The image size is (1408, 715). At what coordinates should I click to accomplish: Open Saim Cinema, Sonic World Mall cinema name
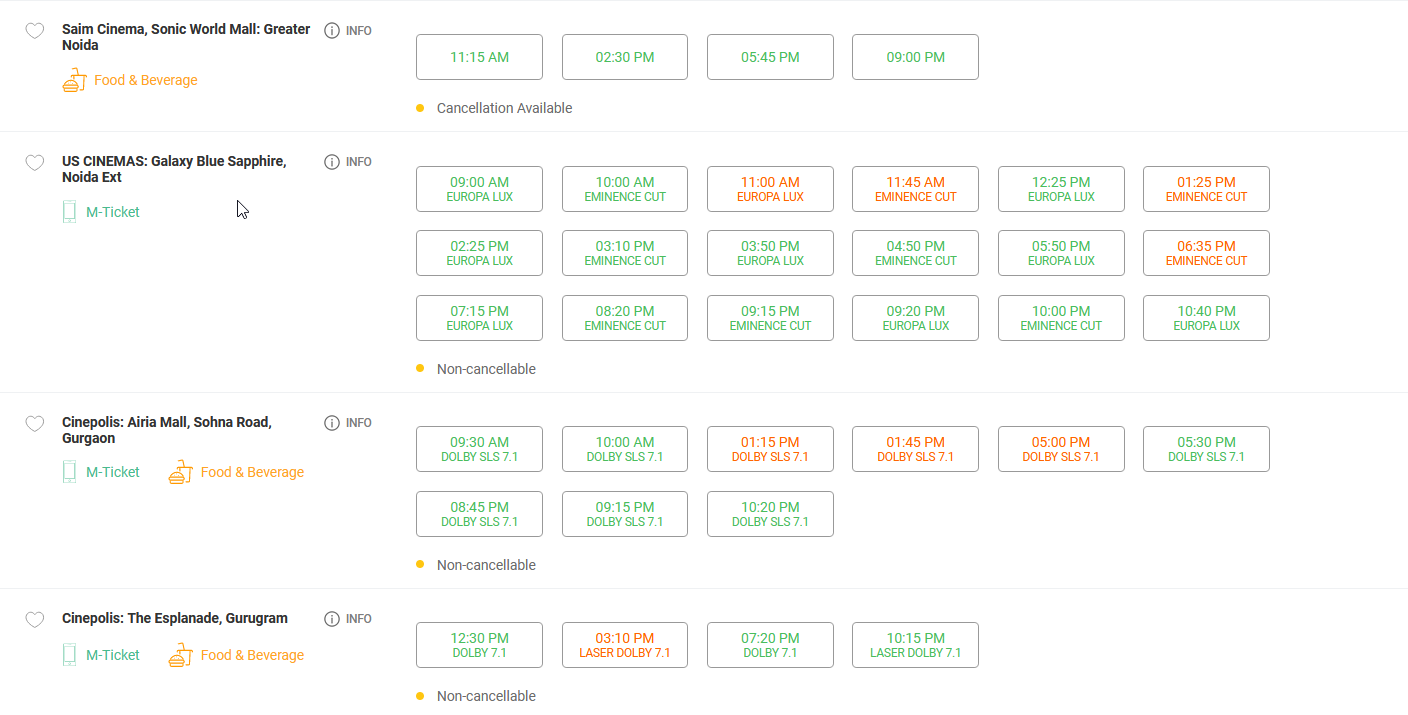[x=186, y=37]
